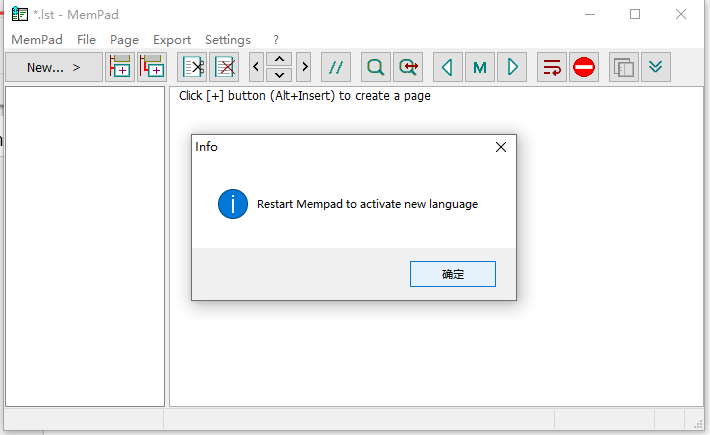Close the Info dialog with X
The width and height of the screenshot is (710, 435).
tap(501, 147)
